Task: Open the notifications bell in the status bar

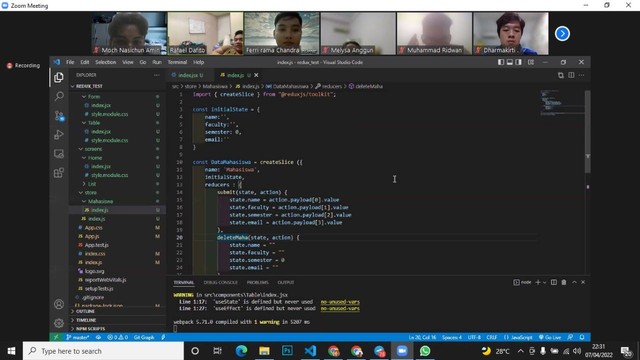Action: [582, 337]
